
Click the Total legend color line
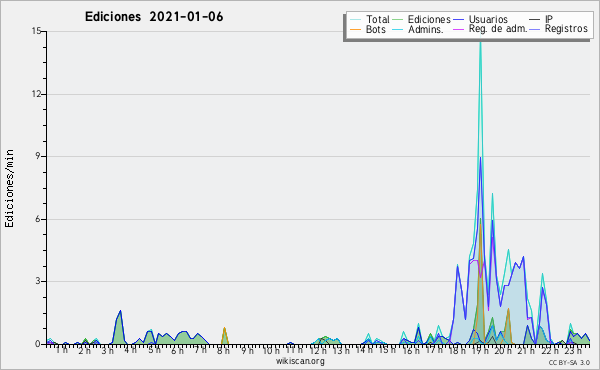click(355, 20)
